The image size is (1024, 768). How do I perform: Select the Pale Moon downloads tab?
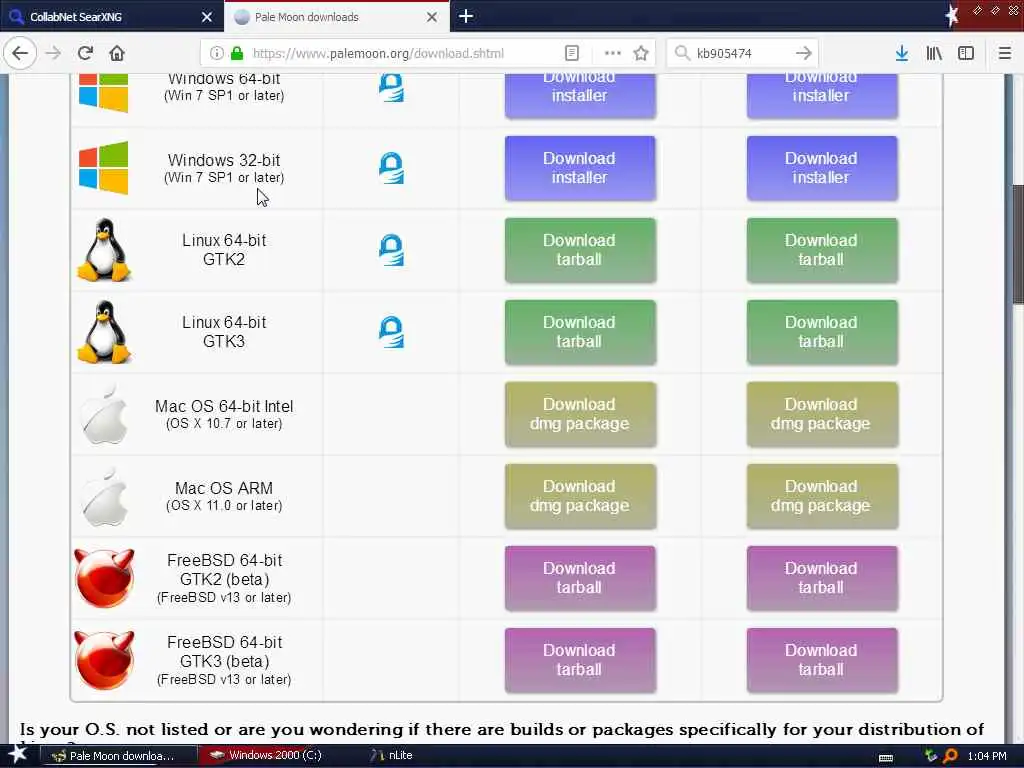click(x=336, y=16)
